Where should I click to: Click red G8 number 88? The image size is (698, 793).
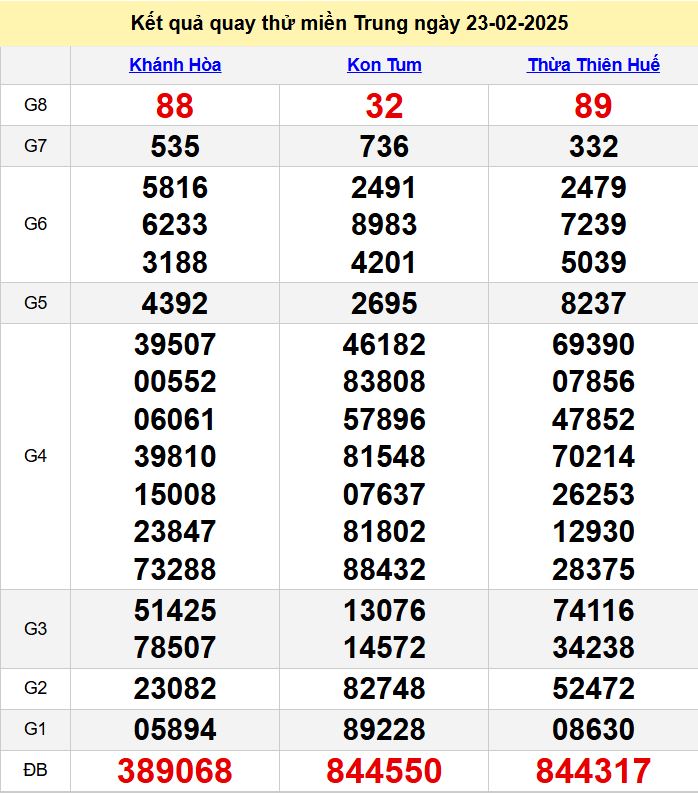click(x=175, y=106)
